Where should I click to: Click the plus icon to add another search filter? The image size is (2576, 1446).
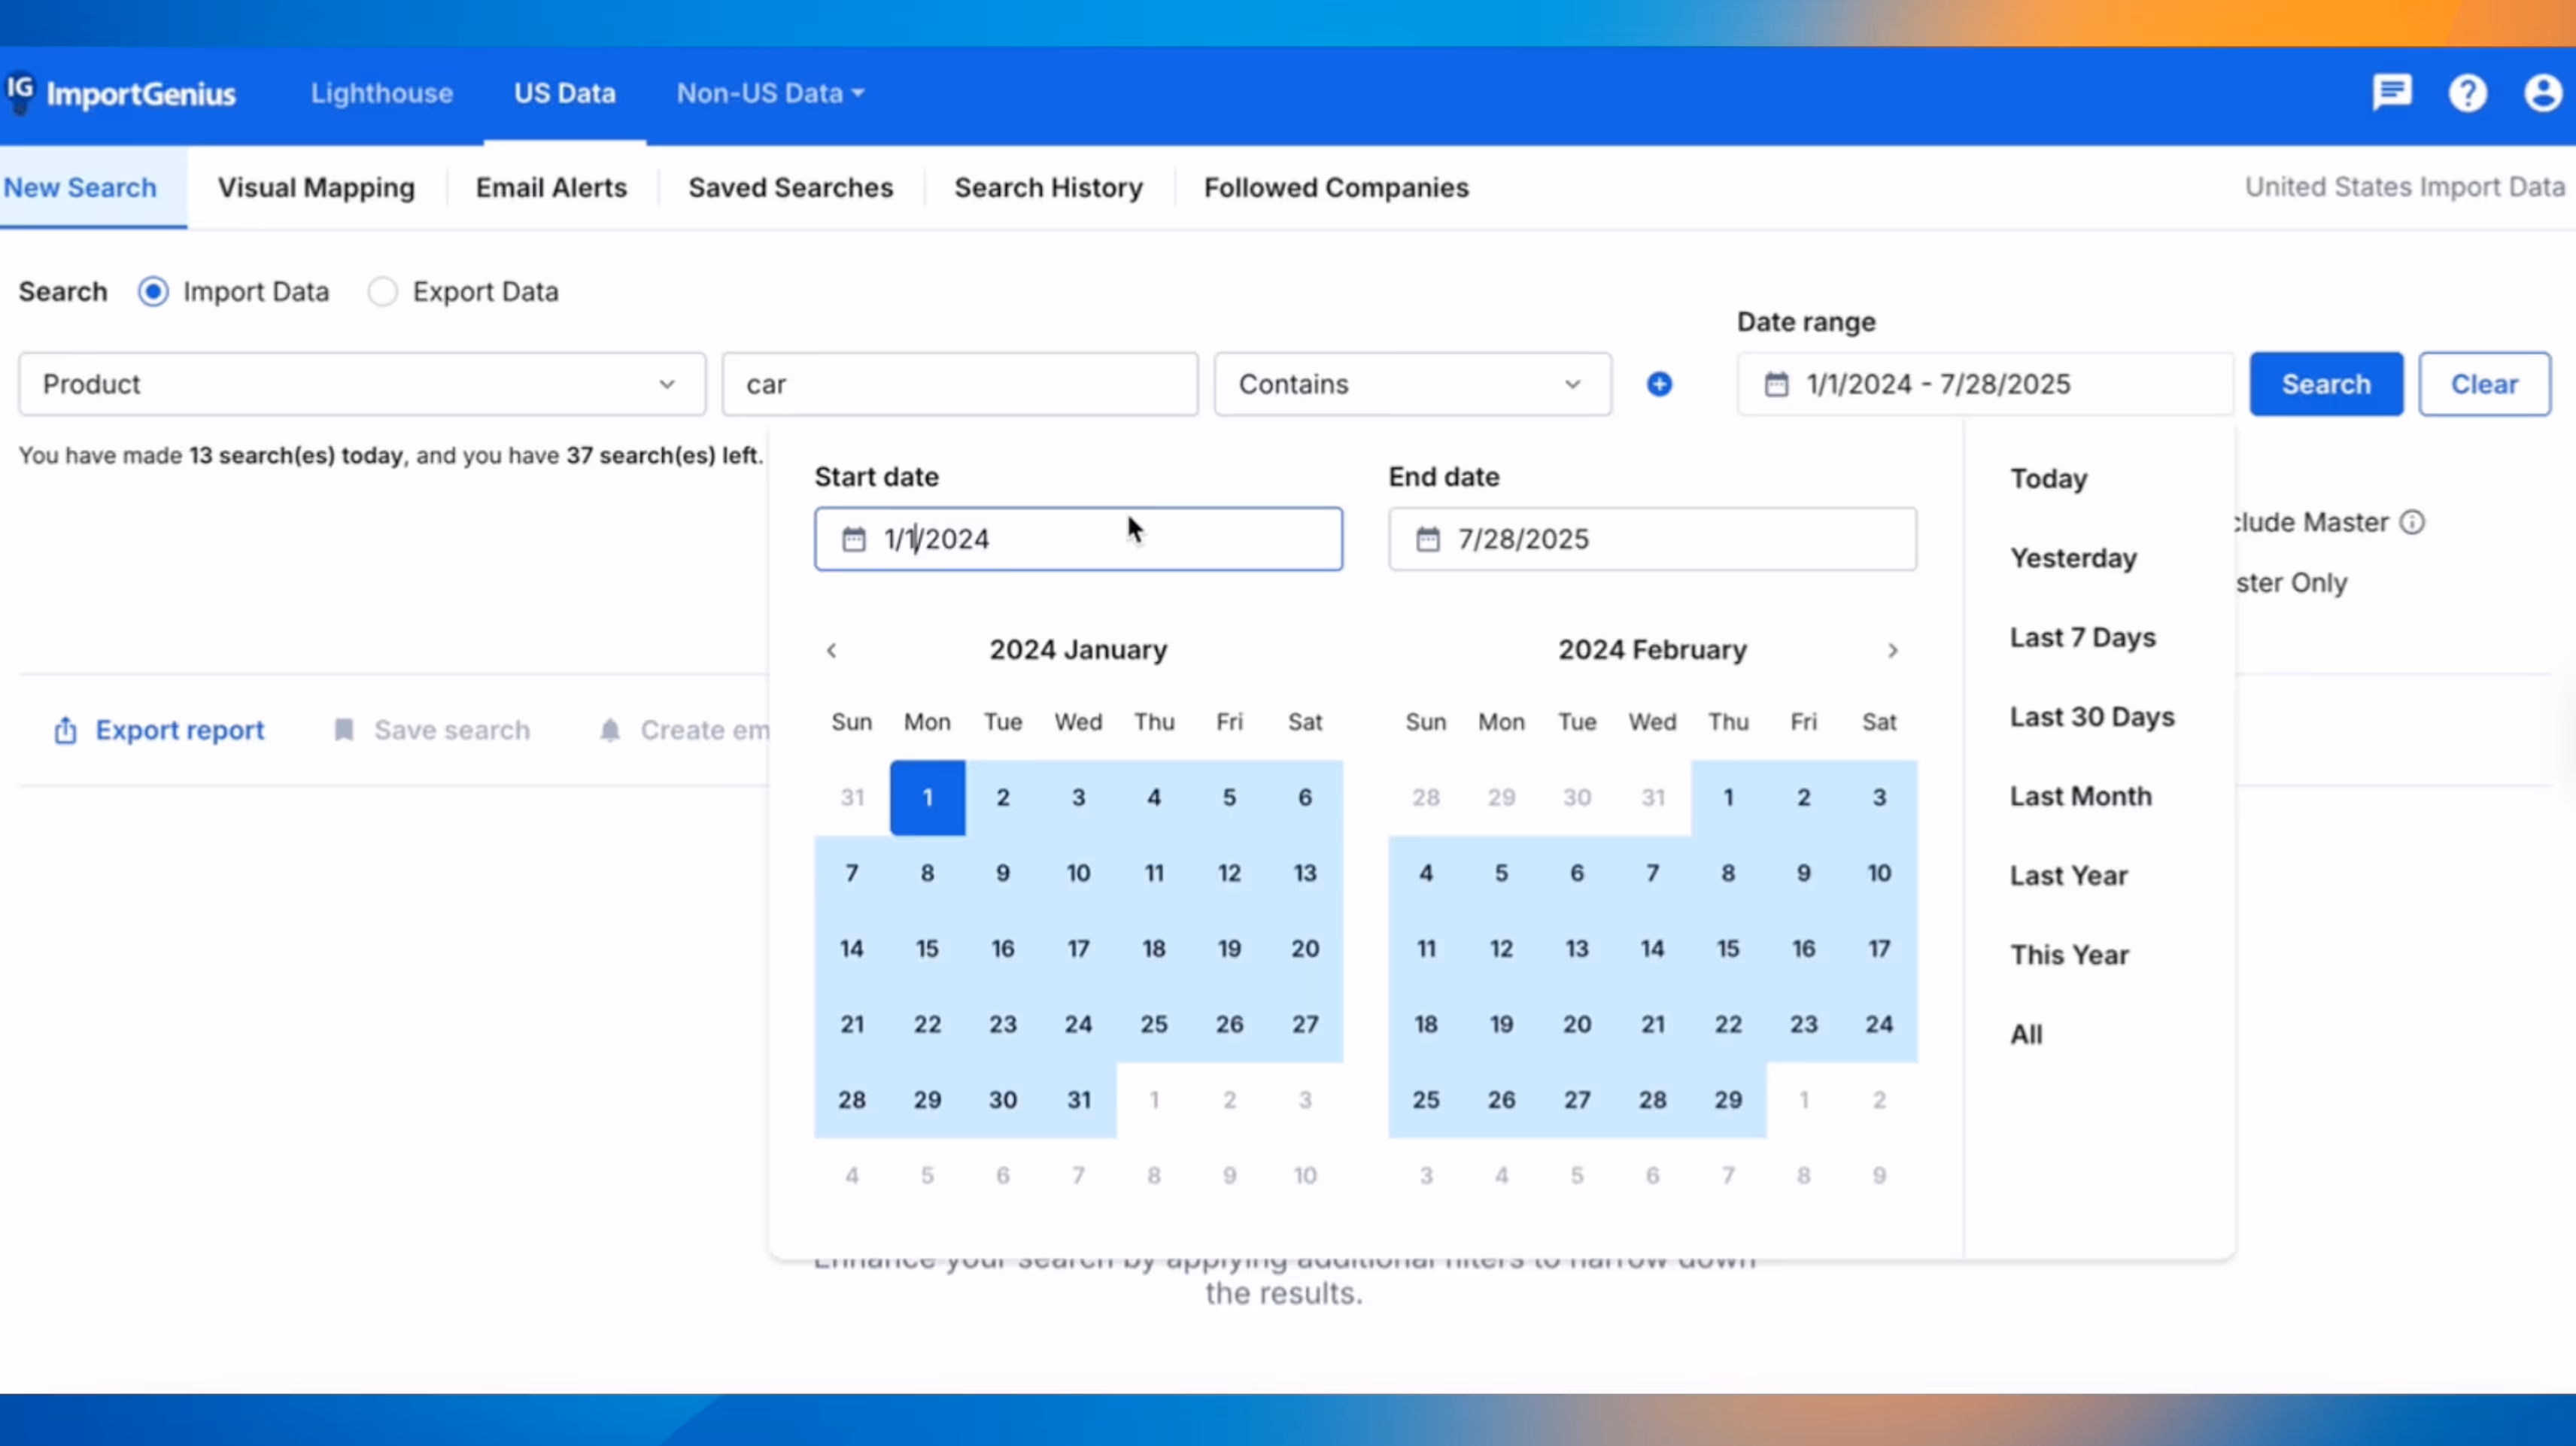tap(1659, 384)
